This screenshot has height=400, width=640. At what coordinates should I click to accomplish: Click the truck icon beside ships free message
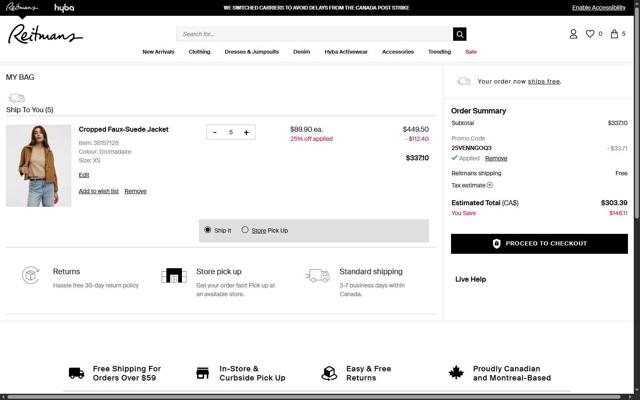[x=464, y=81]
